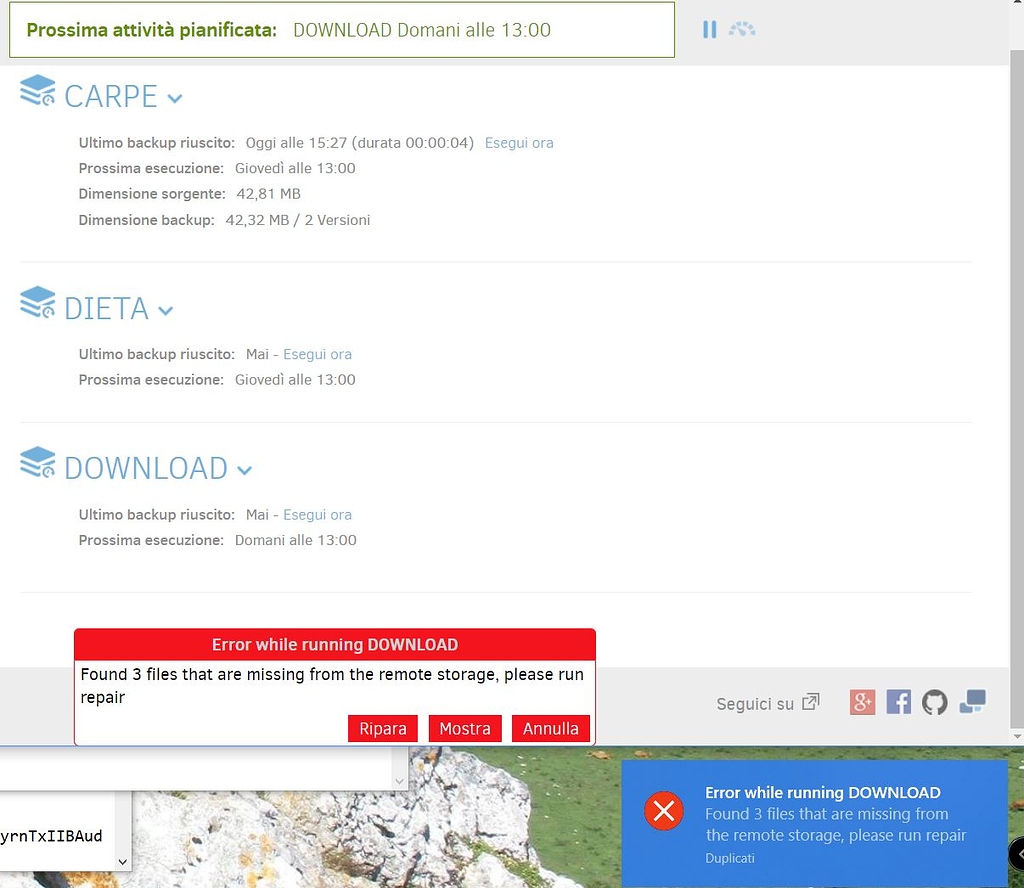Open Duplicati's GitHub page
The height and width of the screenshot is (888, 1024).
(934, 702)
